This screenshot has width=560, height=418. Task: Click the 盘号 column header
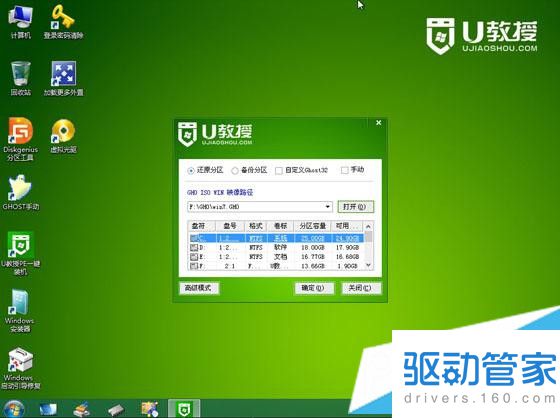pos(230,226)
